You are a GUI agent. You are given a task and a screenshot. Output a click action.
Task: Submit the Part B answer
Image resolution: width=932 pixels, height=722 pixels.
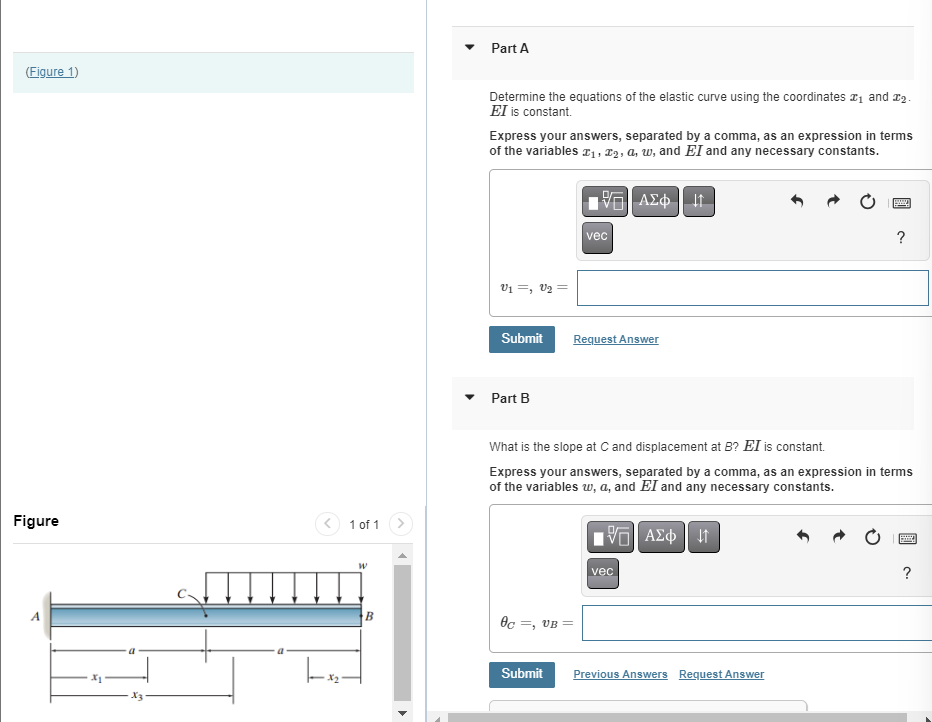click(522, 674)
